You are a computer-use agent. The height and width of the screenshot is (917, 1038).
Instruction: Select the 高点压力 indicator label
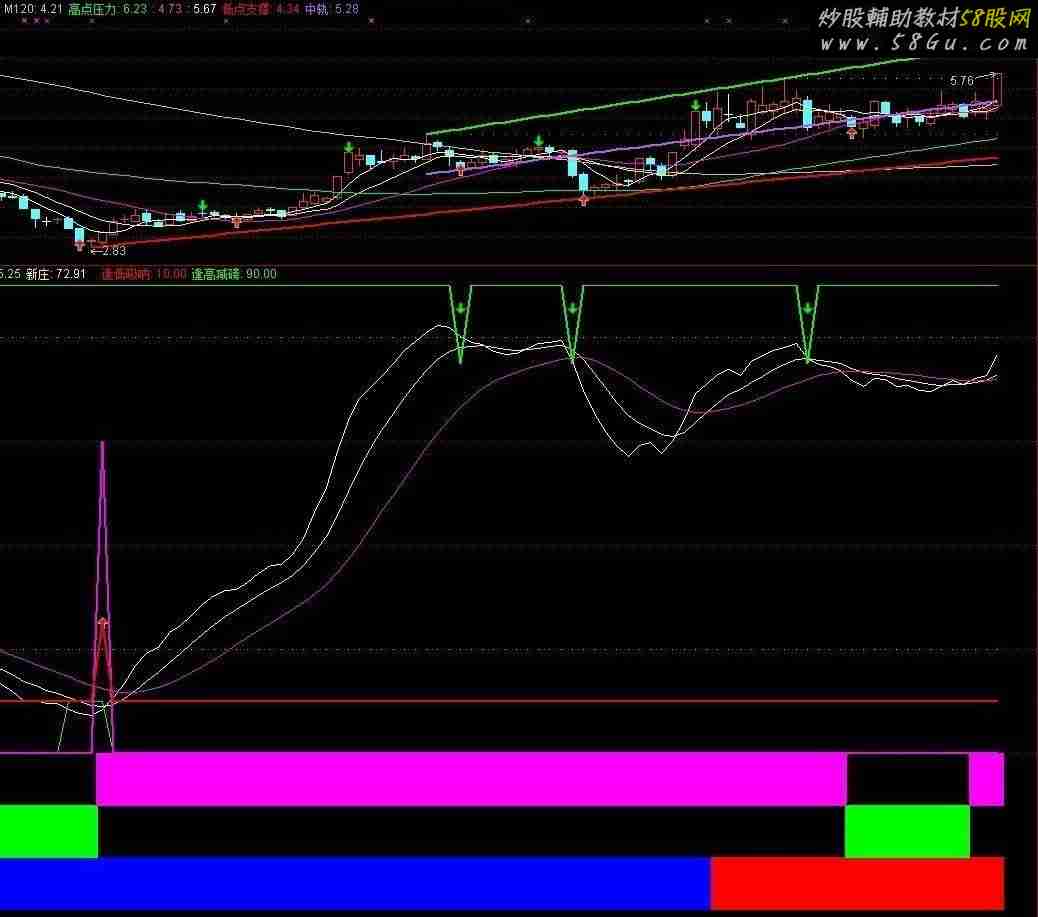(92, 9)
